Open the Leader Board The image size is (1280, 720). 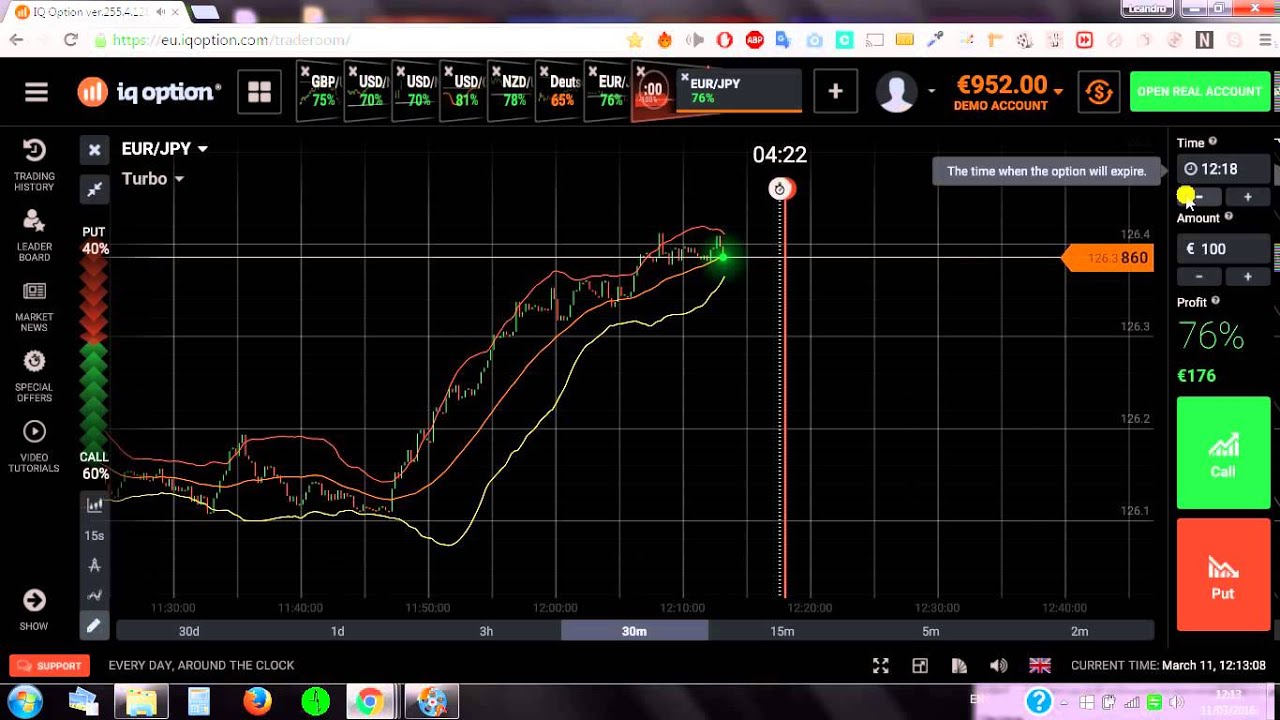click(34, 236)
